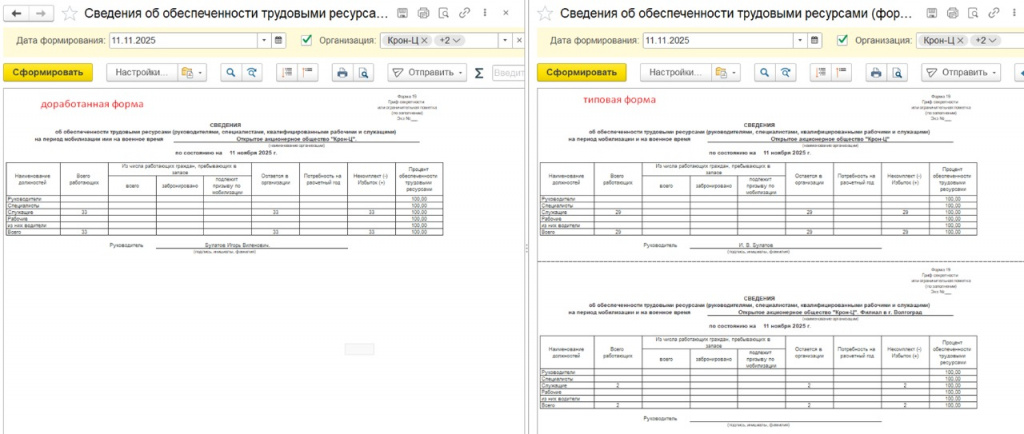Open print preview in right toolbar

[897, 72]
